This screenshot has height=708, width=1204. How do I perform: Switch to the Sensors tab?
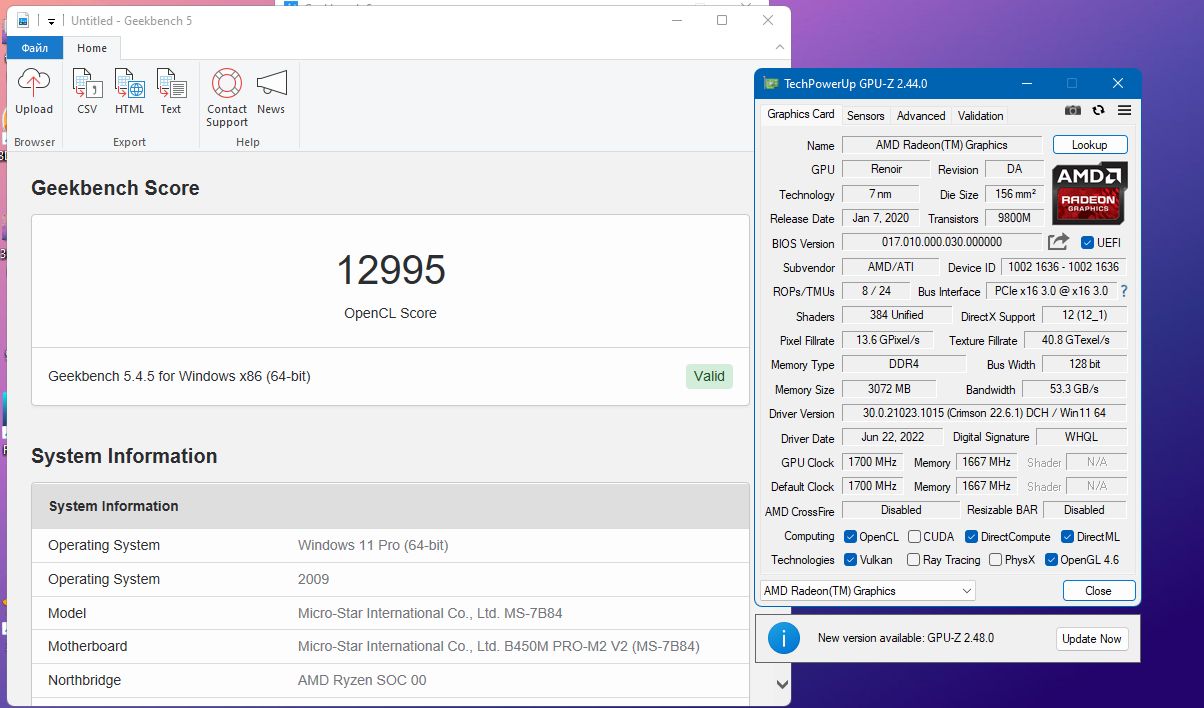(866, 116)
